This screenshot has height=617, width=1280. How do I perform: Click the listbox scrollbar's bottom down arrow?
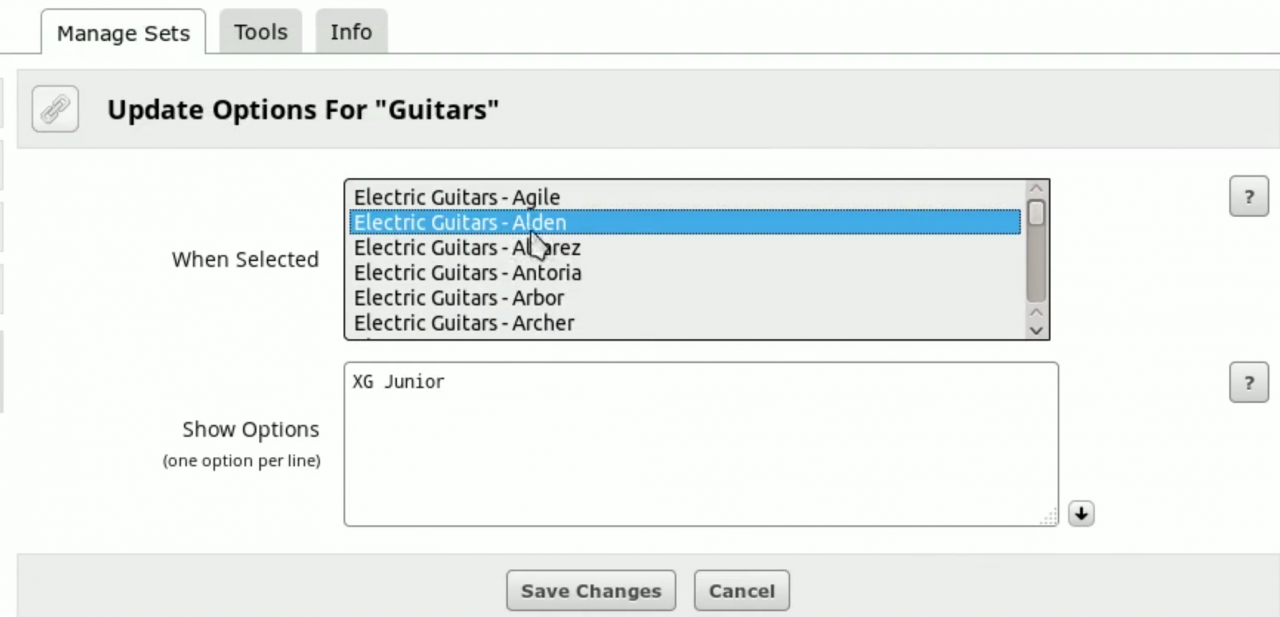tap(1036, 330)
